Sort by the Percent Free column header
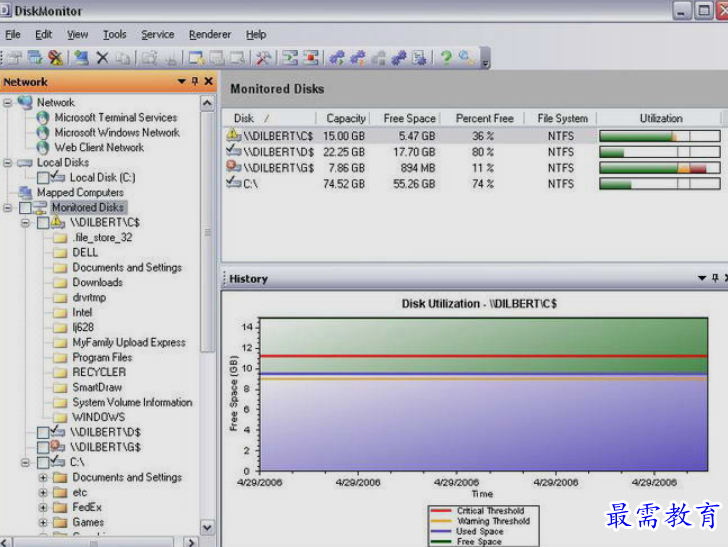Screen dimensions: 728x547 pyautogui.click(x=482, y=118)
